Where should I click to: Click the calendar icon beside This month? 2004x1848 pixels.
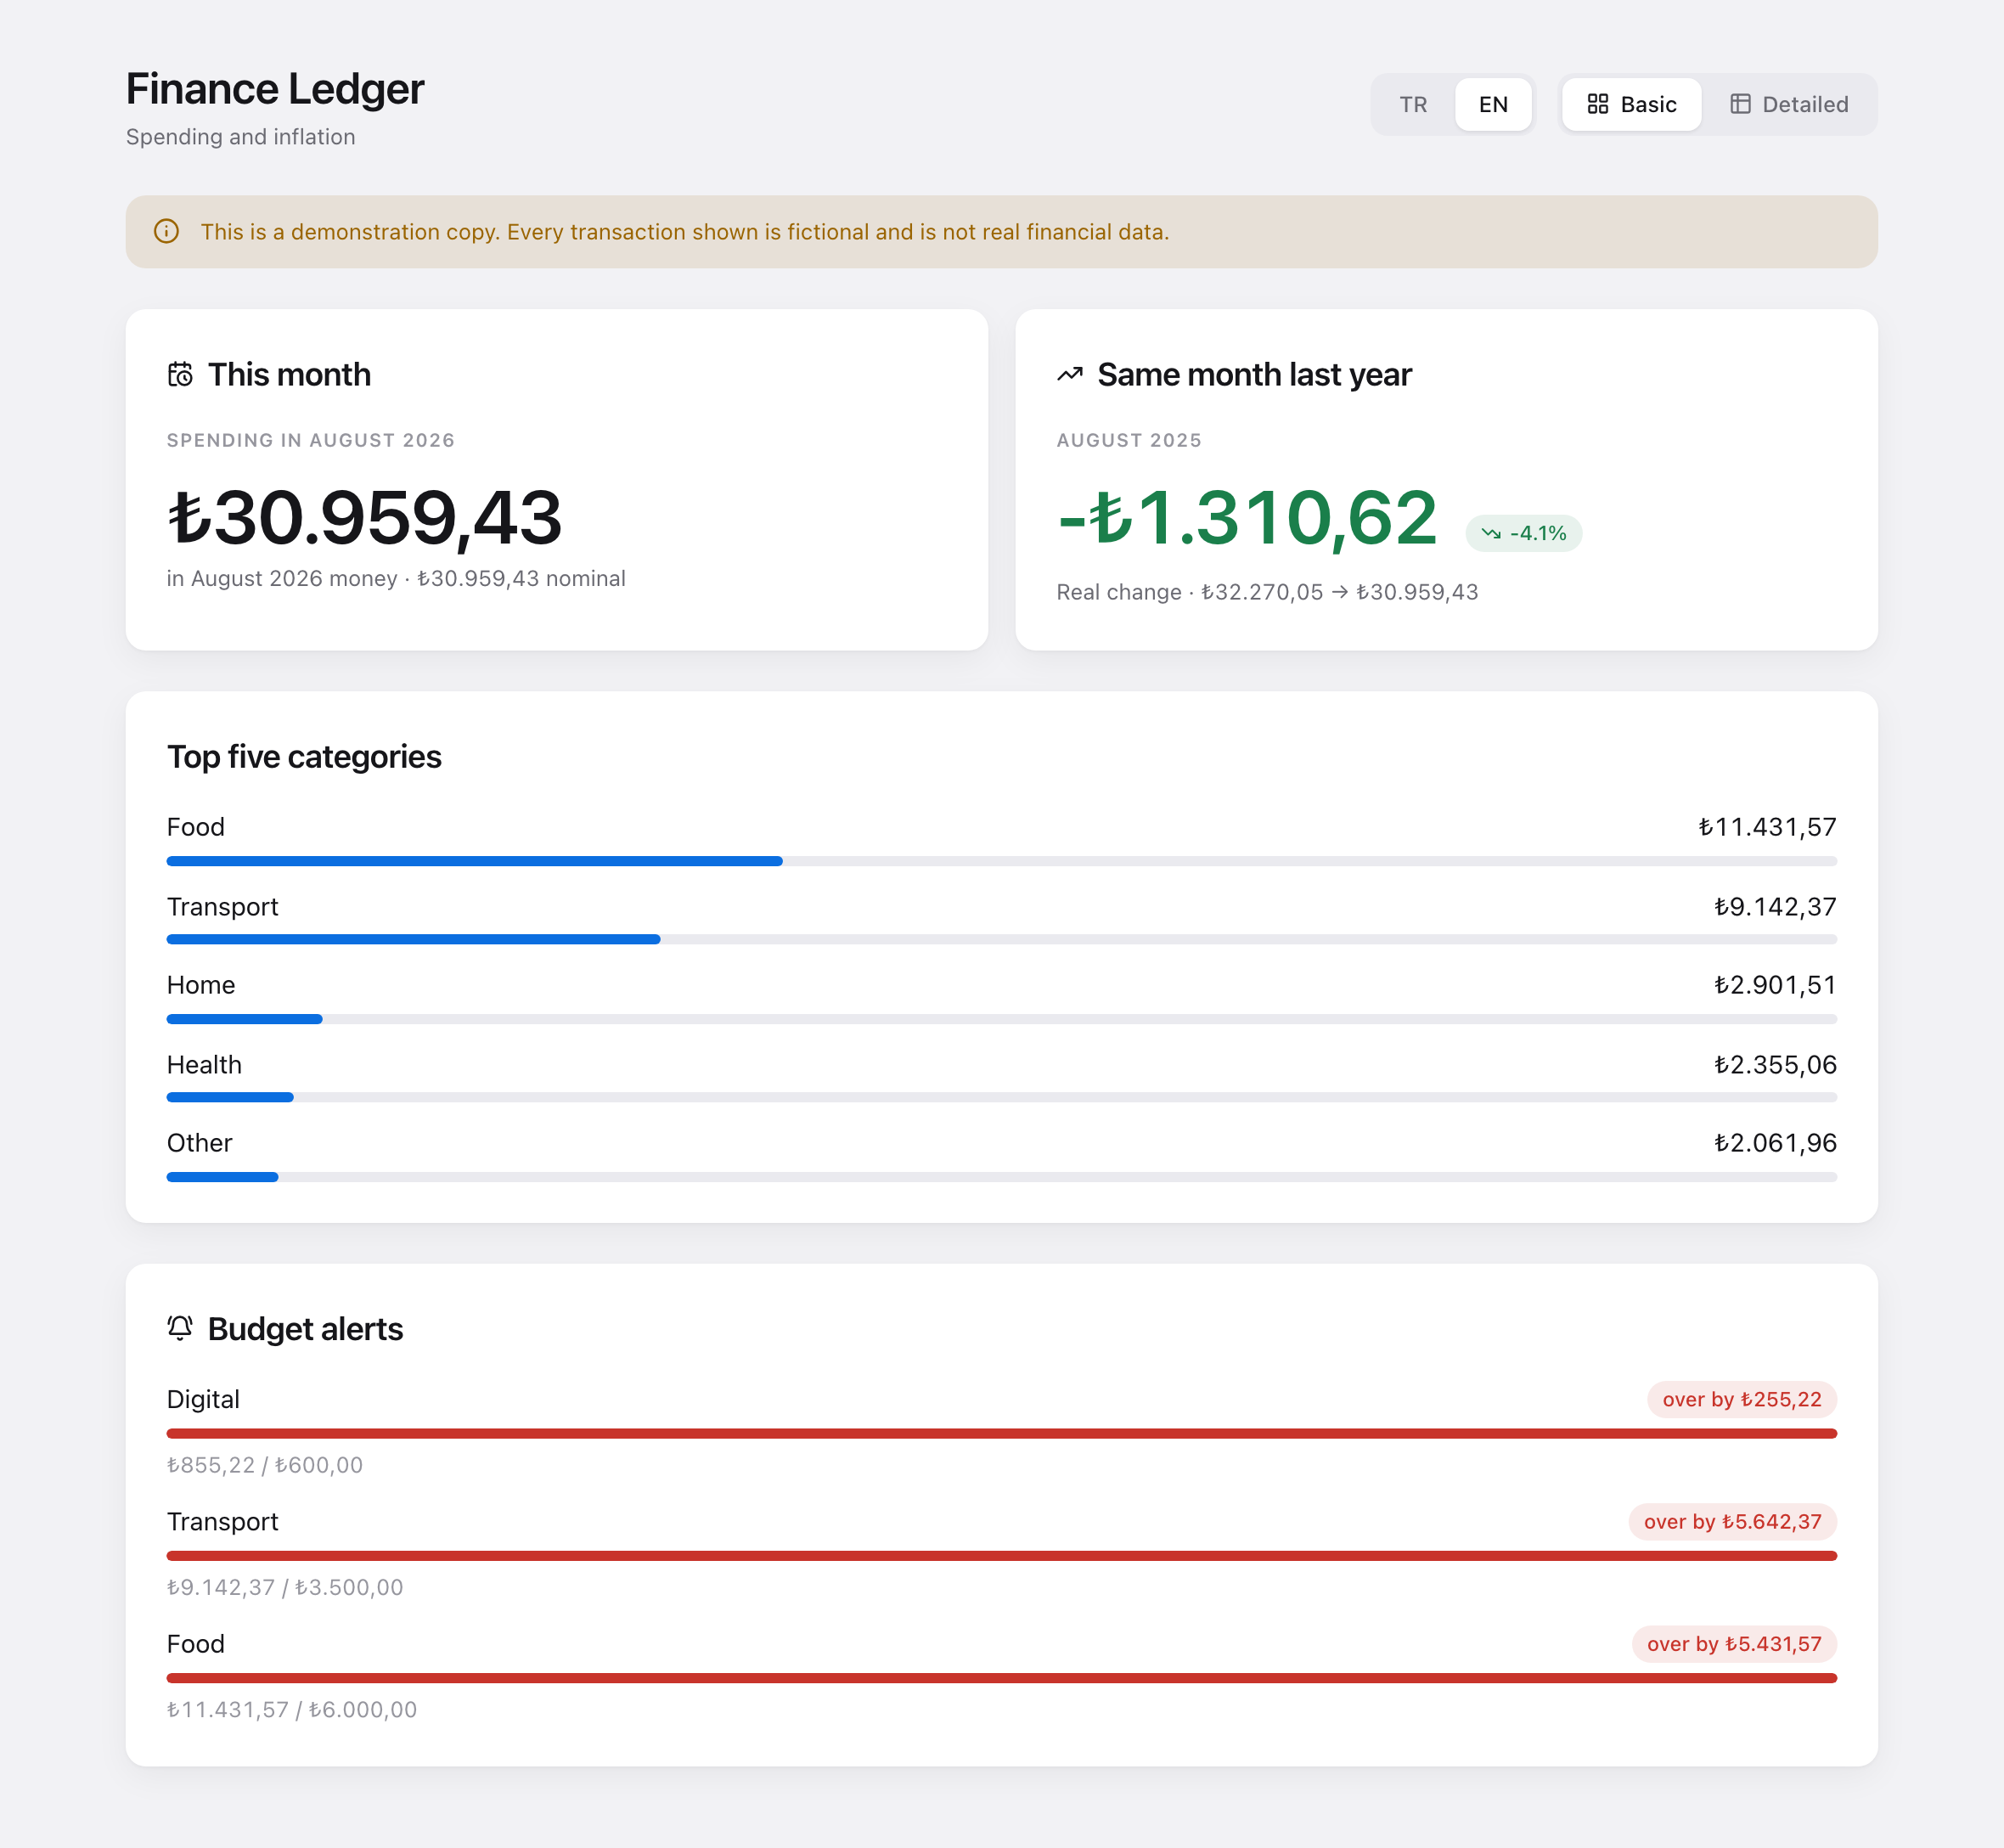(180, 374)
